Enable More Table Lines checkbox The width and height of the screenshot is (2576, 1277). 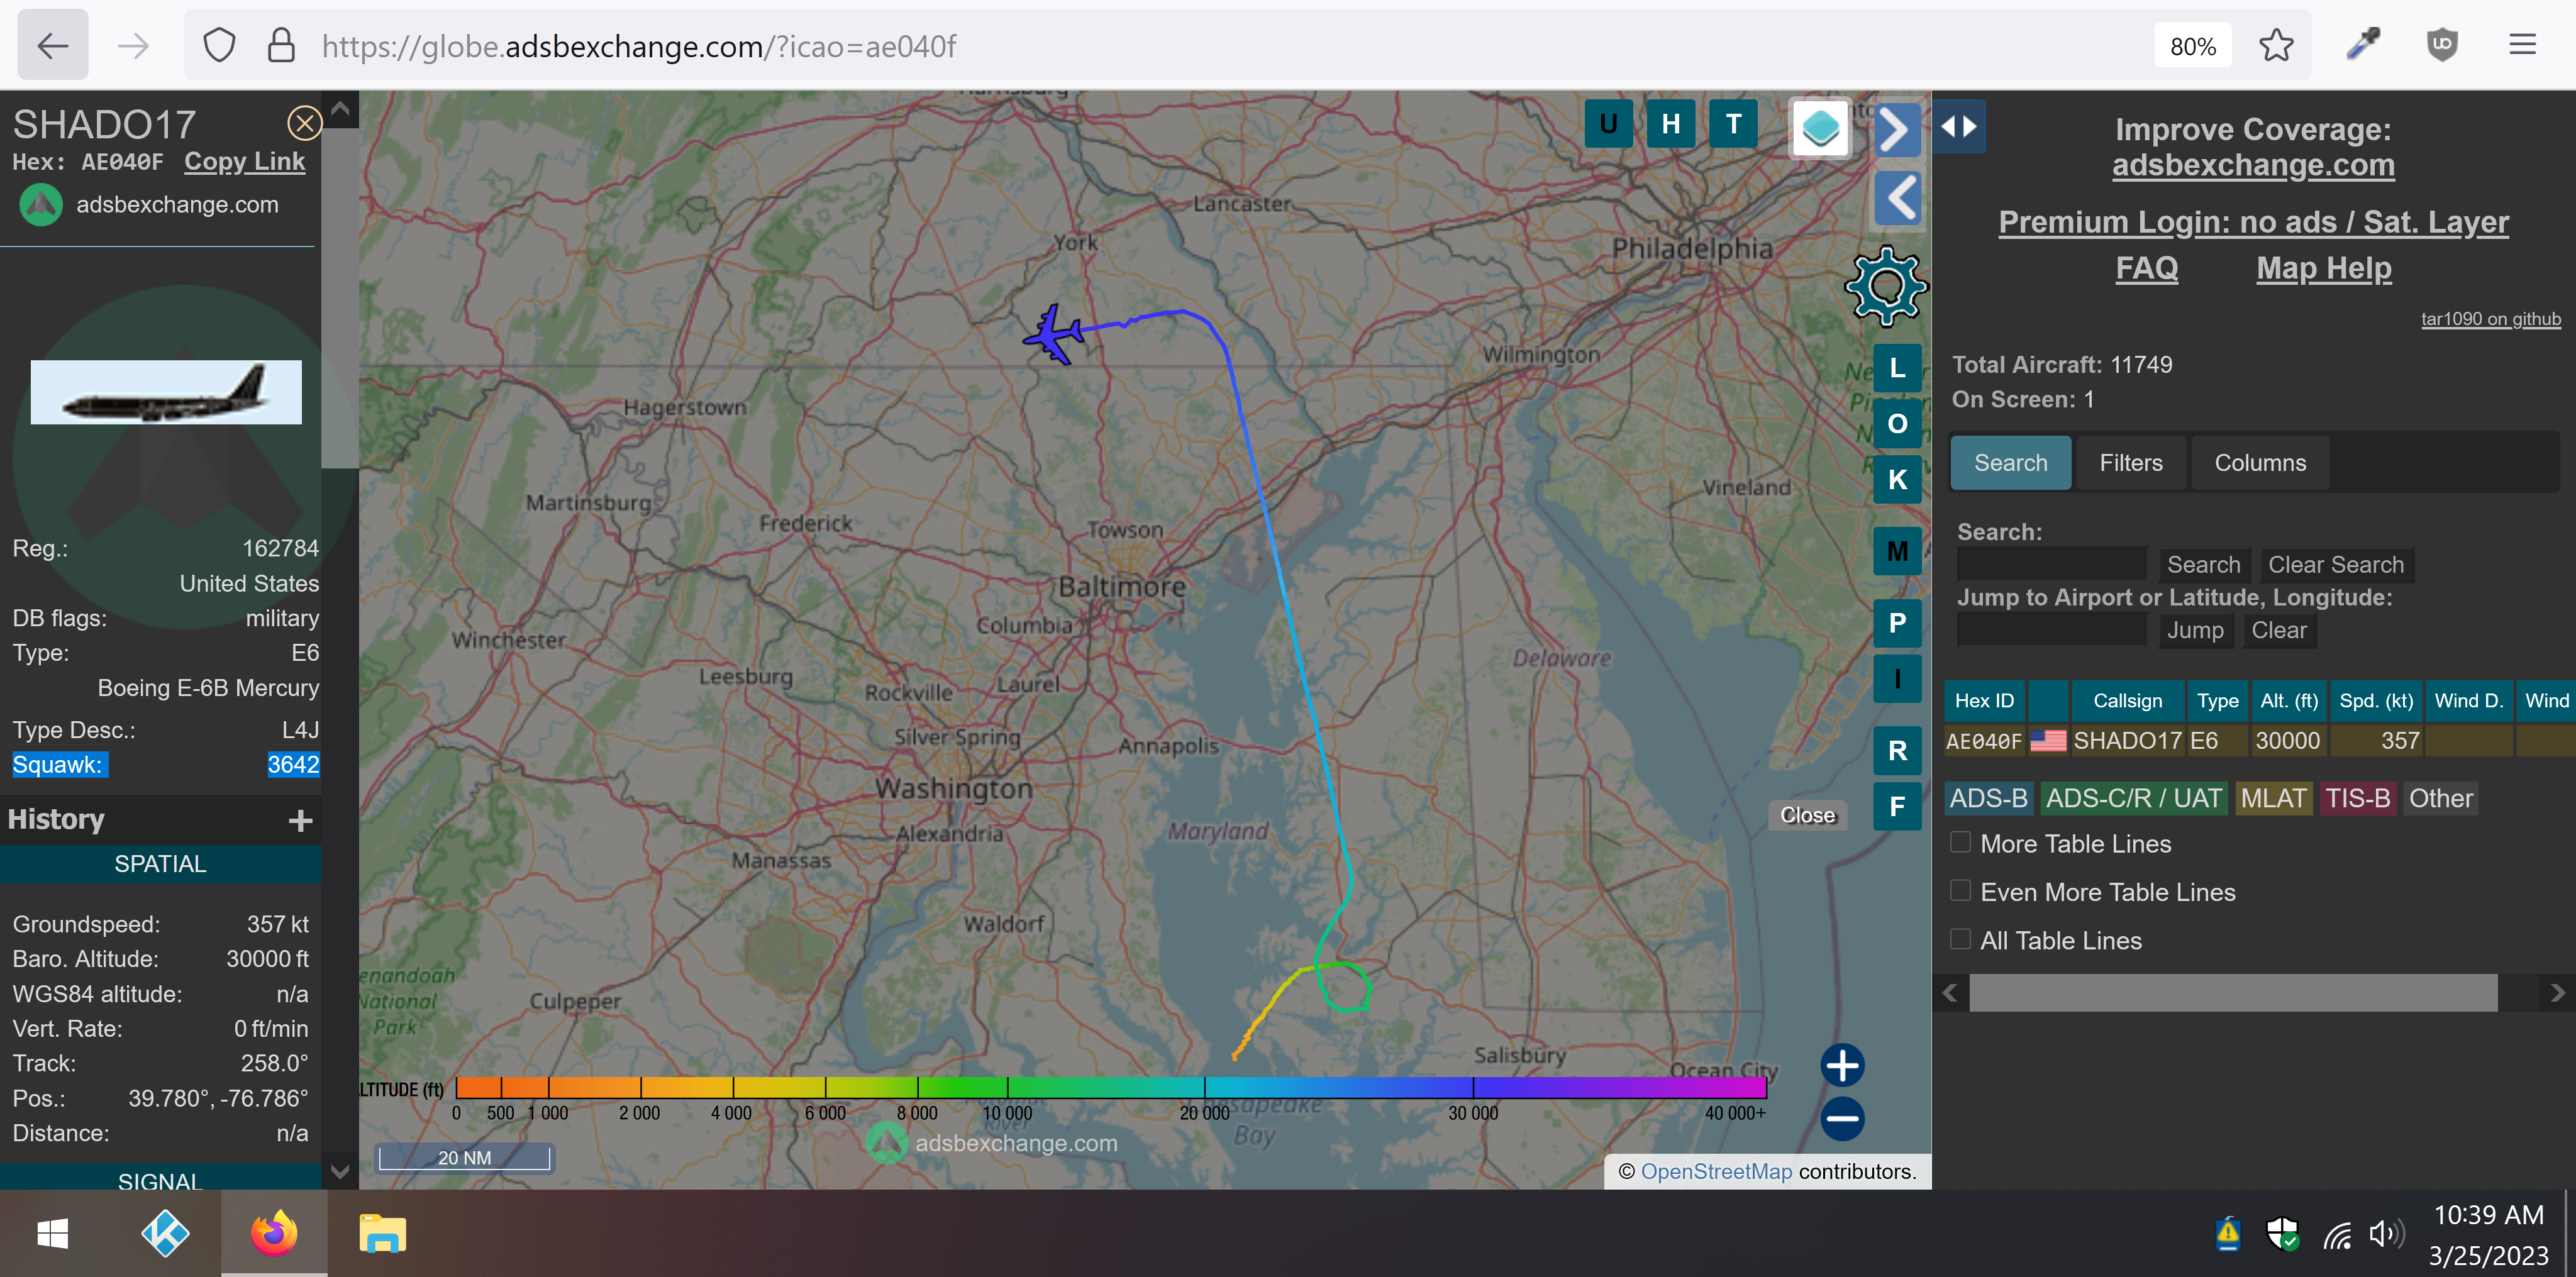click(x=1960, y=843)
